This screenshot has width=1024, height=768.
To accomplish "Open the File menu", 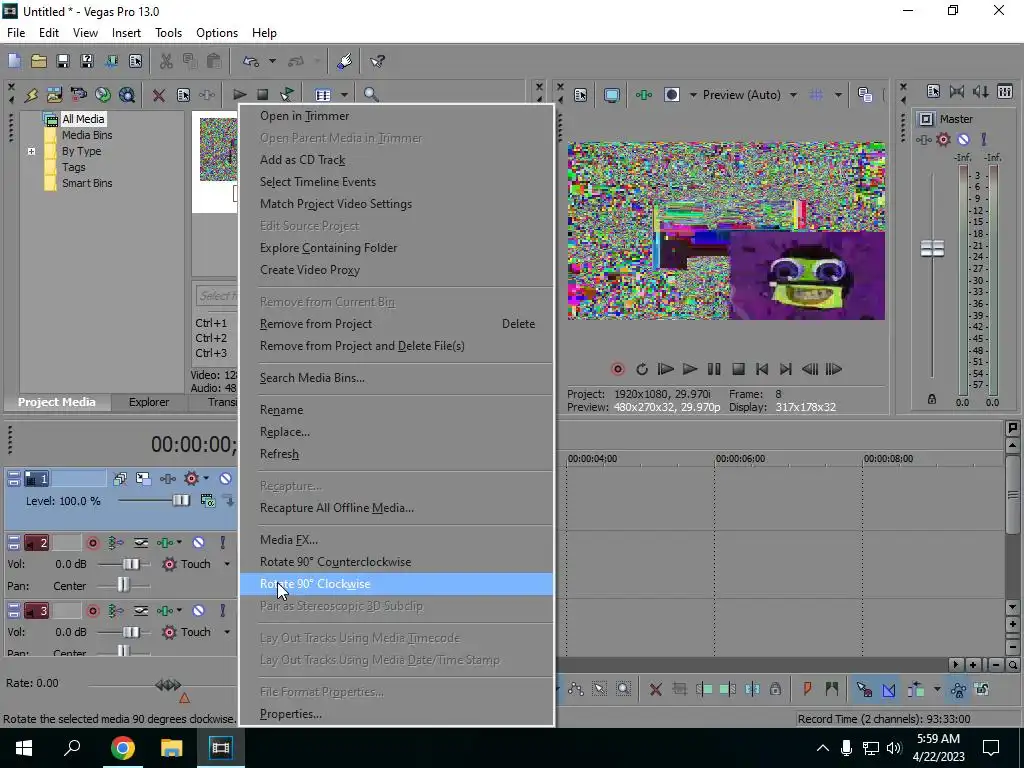I will (16, 33).
